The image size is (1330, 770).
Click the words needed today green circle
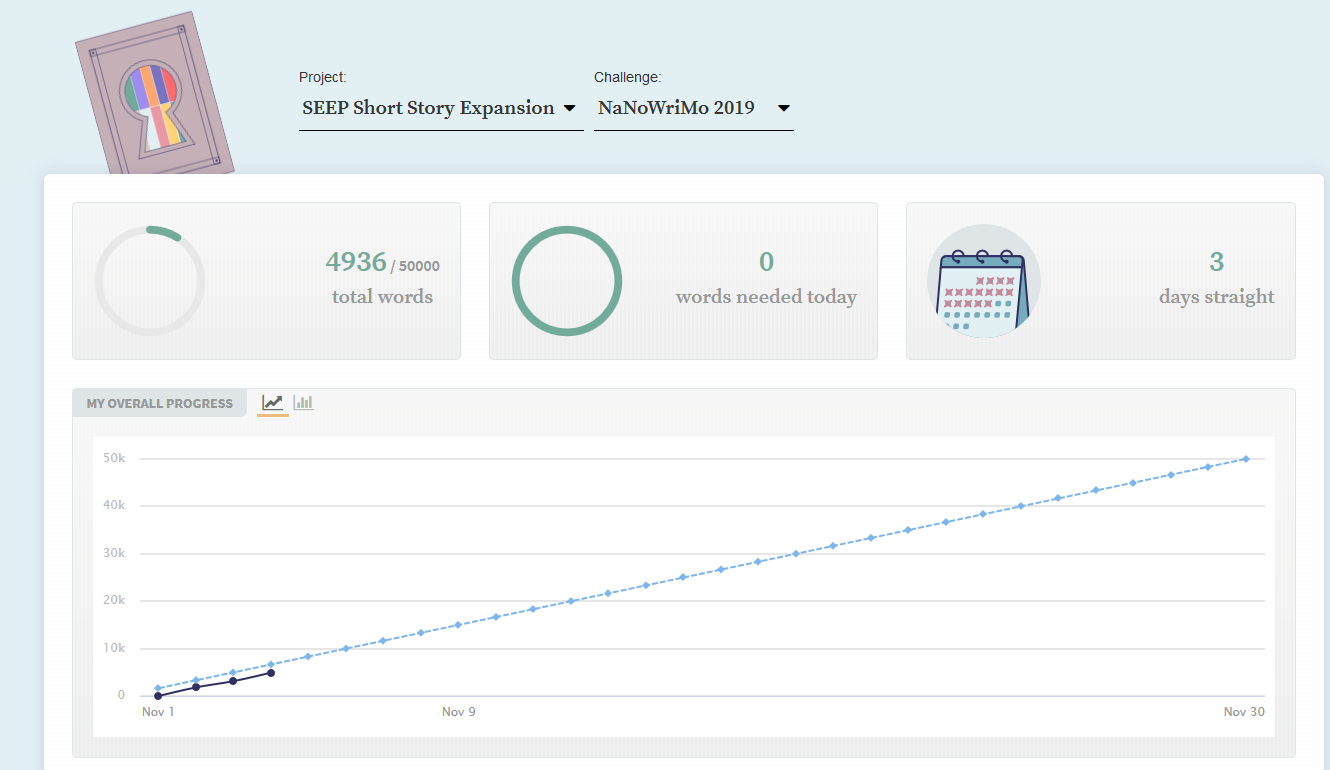[x=566, y=281]
